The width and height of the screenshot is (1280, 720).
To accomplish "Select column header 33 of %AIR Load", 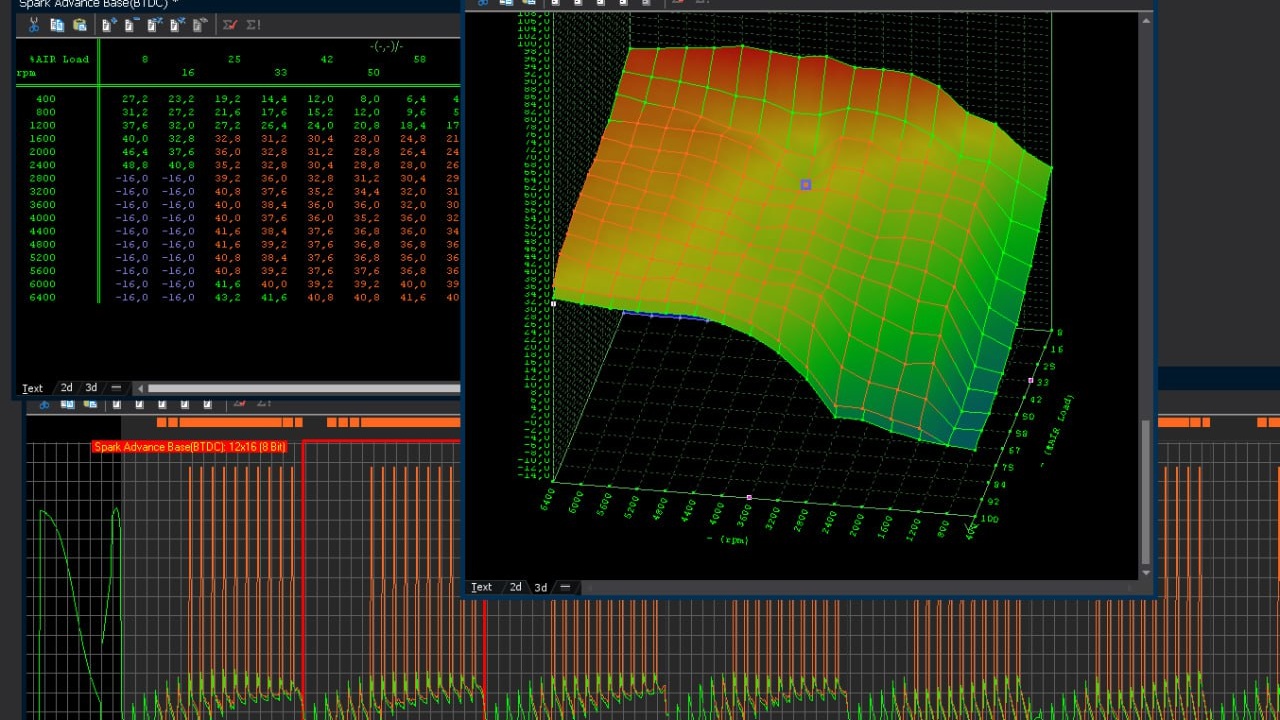I will pyautogui.click(x=281, y=72).
